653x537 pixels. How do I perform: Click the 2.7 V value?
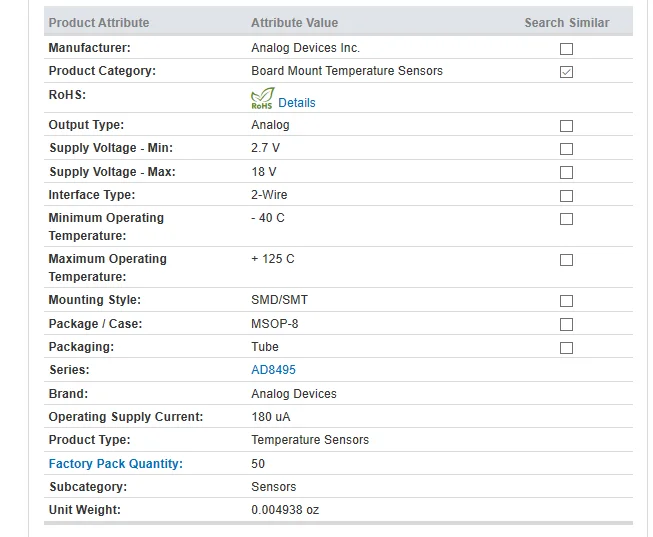click(x=265, y=148)
